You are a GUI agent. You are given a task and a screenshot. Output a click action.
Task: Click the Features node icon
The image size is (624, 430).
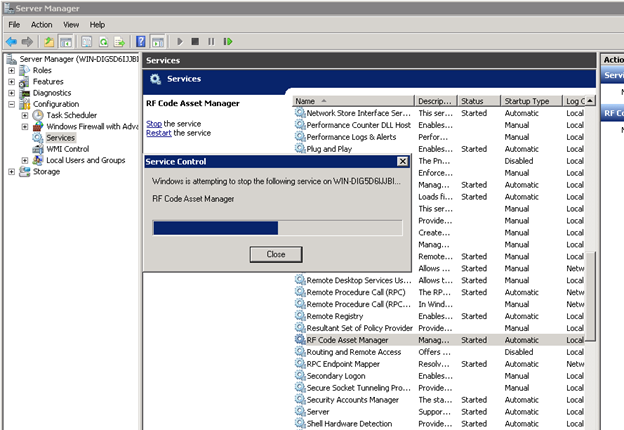tap(24, 82)
